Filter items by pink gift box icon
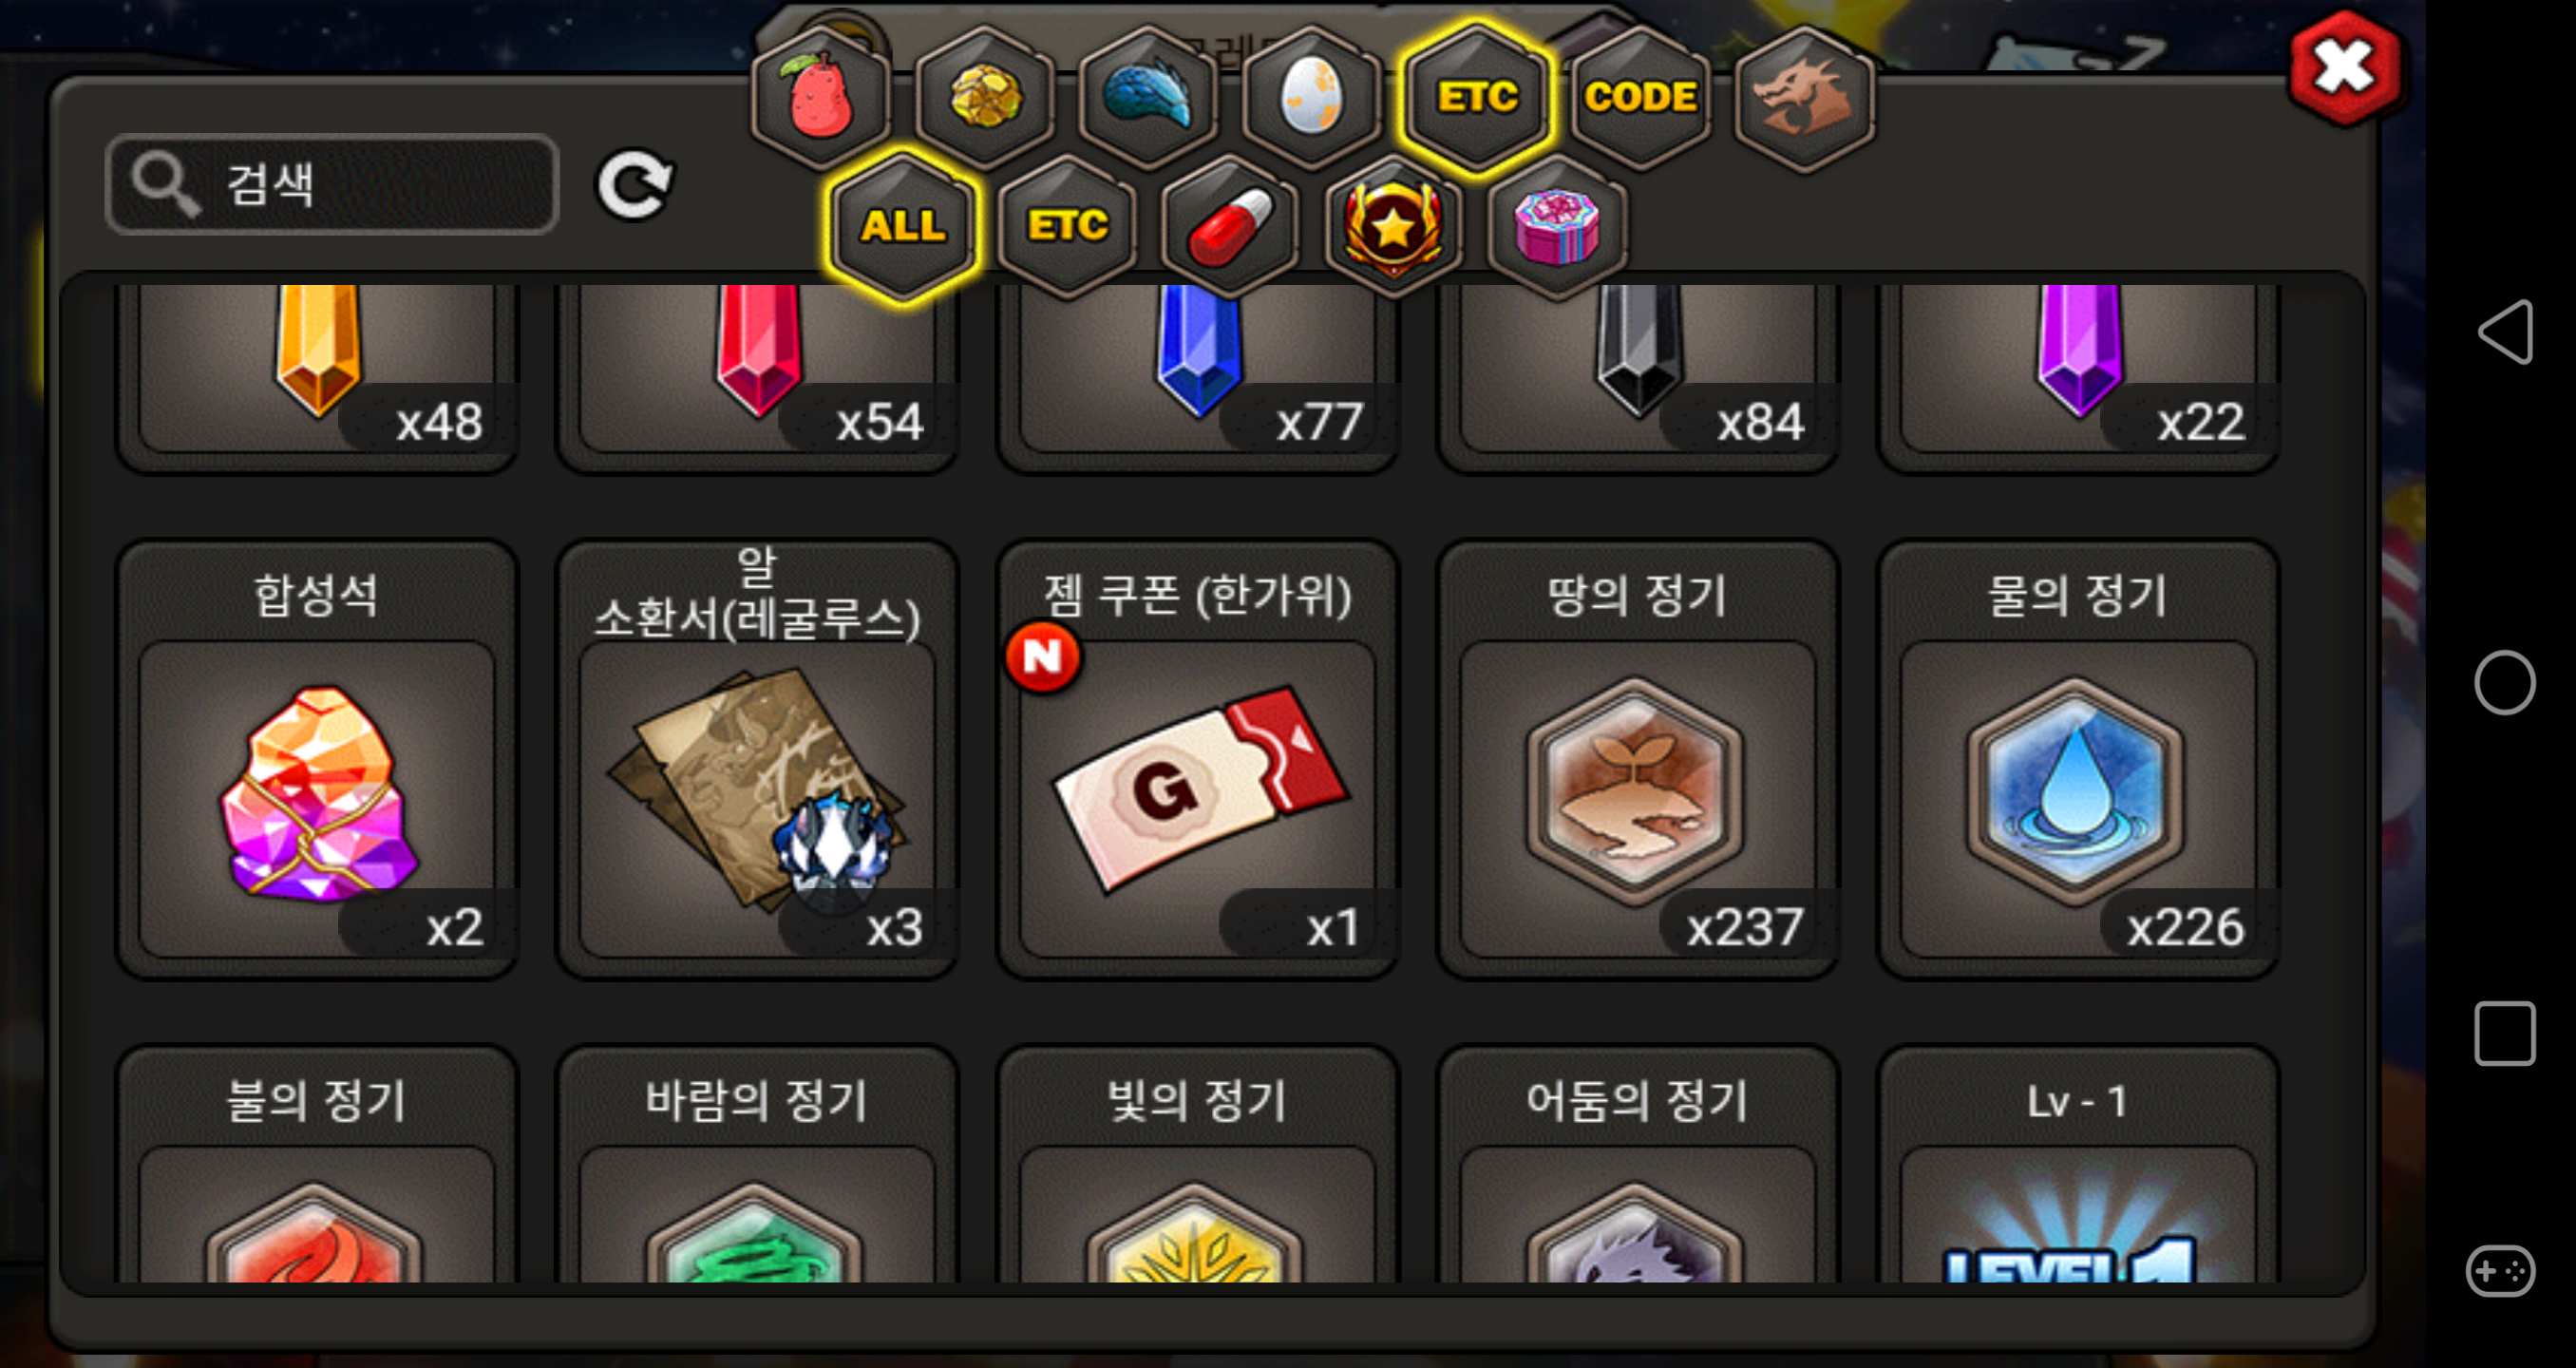2576x1368 pixels. 1558,225
